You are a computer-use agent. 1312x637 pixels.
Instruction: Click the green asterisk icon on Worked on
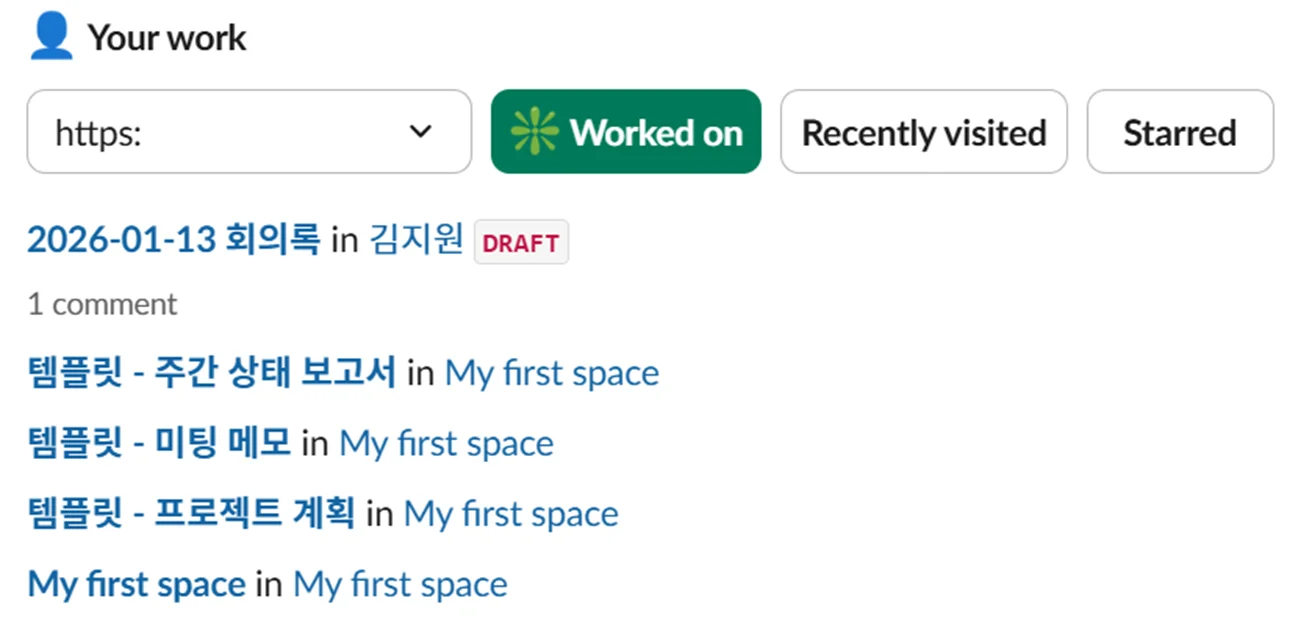535,132
